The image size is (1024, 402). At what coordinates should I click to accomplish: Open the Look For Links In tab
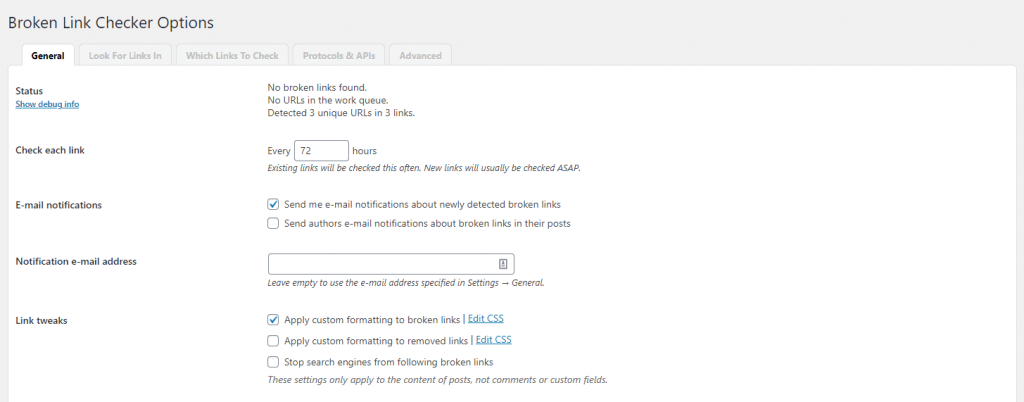pyautogui.click(x=124, y=55)
